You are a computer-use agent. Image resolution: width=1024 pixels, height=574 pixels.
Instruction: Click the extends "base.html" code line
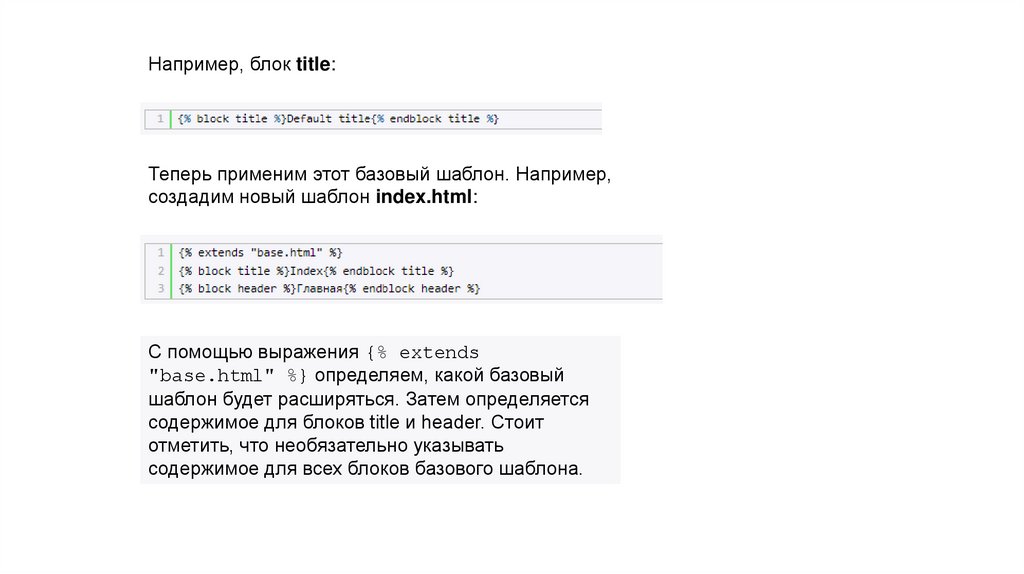[261, 253]
